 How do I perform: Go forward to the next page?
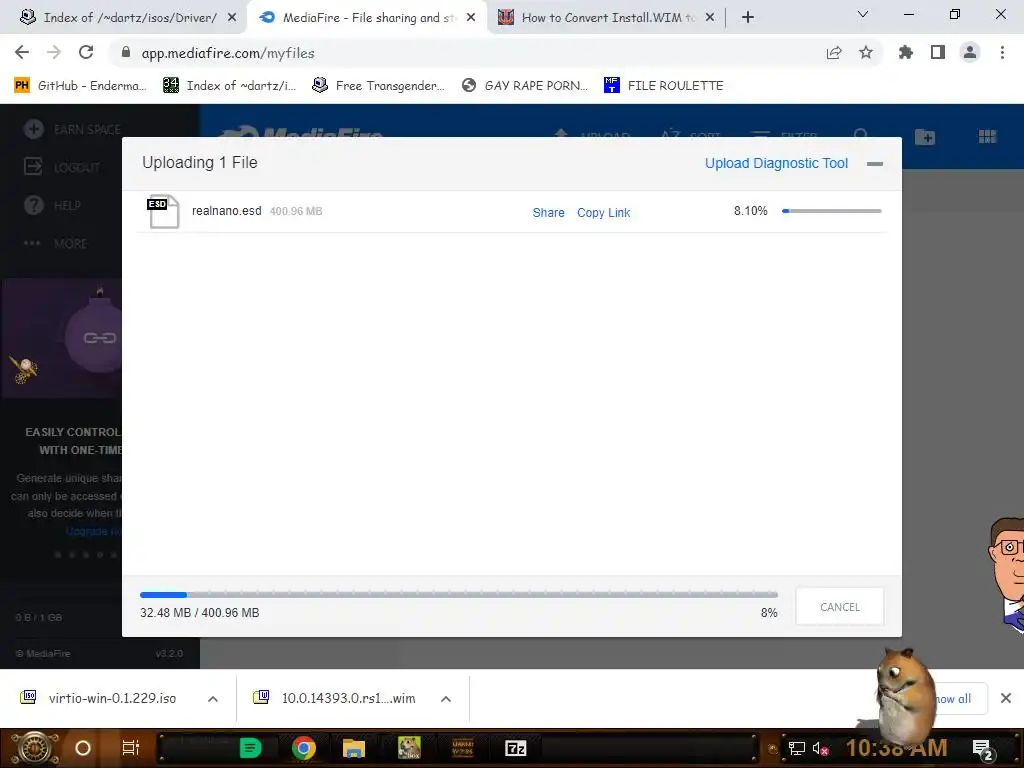(x=54, y=52)
